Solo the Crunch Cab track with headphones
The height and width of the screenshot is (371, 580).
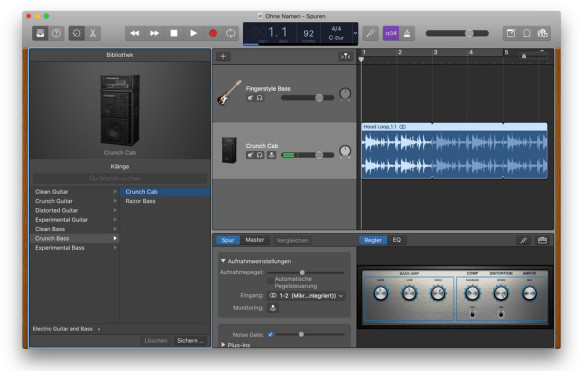click(260, 155)
